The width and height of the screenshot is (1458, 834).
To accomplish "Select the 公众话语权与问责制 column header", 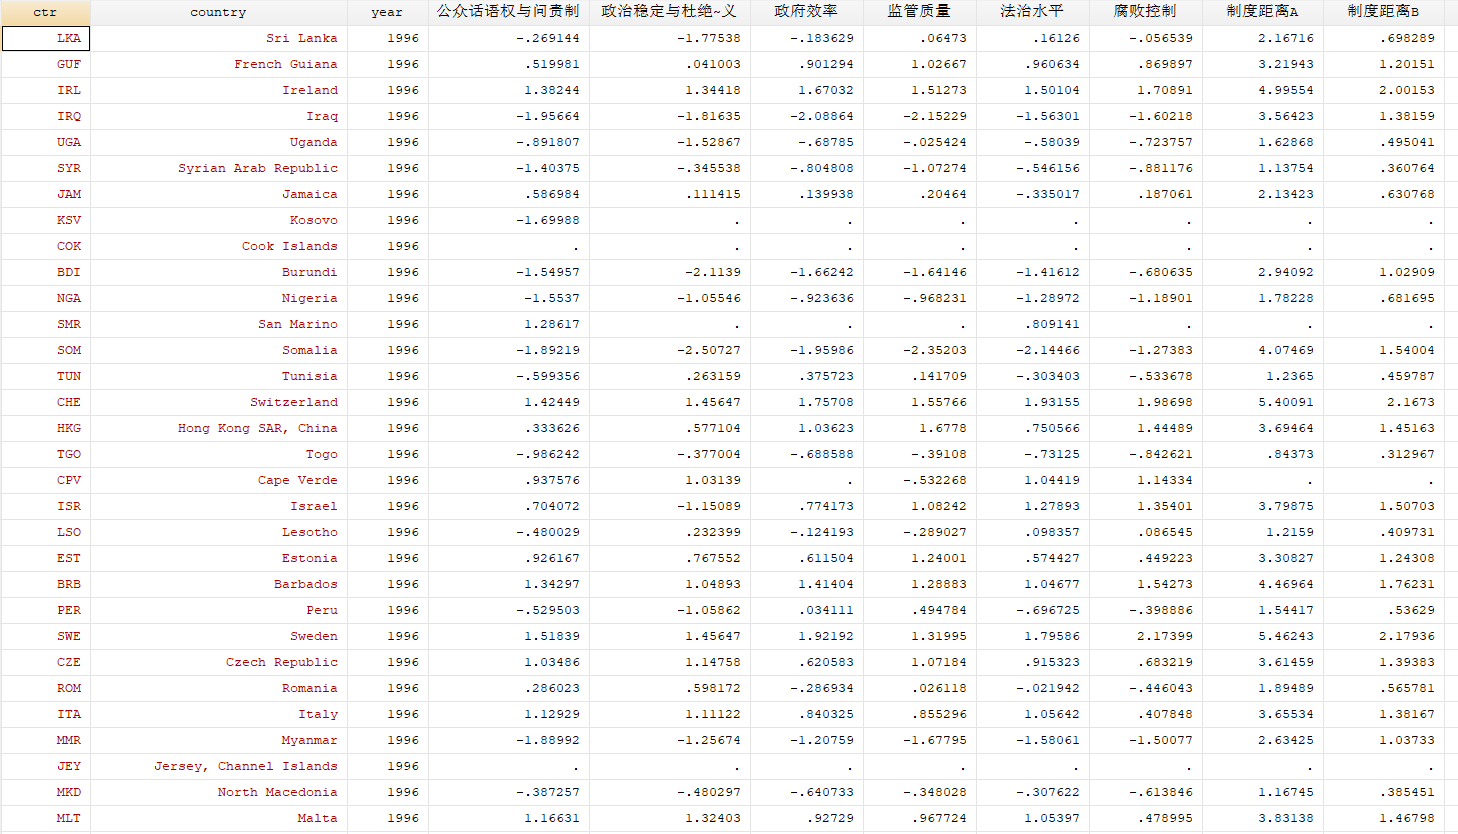I will click(x=509, y=12).
